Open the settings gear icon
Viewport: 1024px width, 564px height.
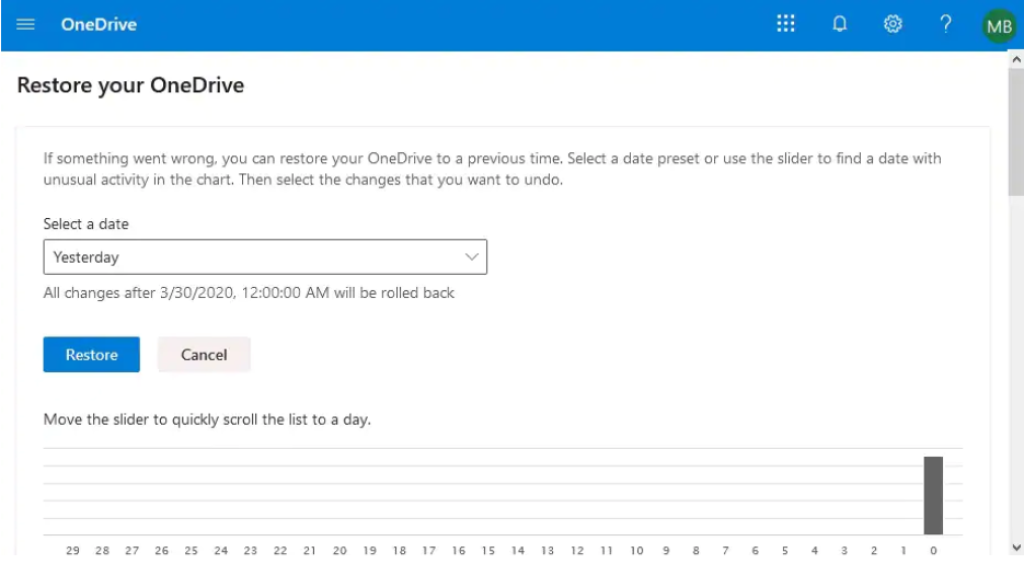click(x=893, y=25)
